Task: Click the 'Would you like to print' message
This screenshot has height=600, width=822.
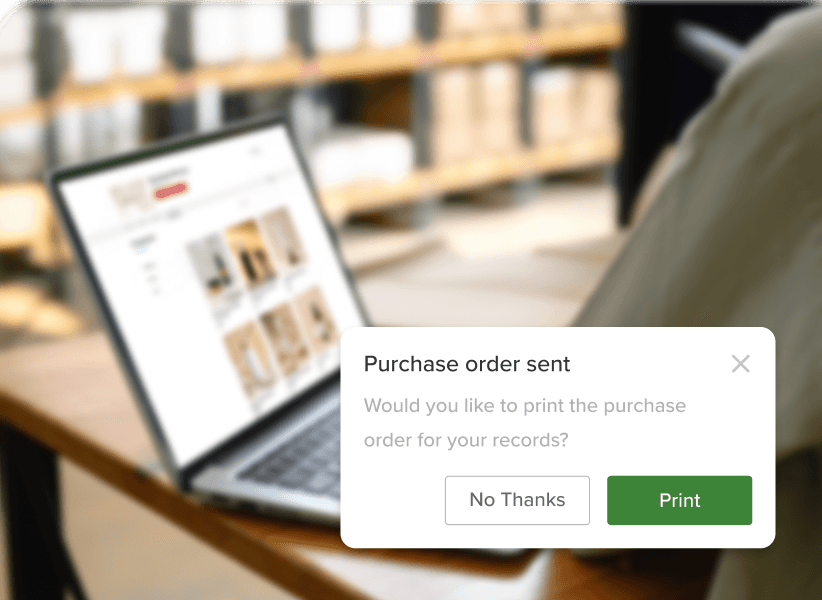Action: coord(525,406)
